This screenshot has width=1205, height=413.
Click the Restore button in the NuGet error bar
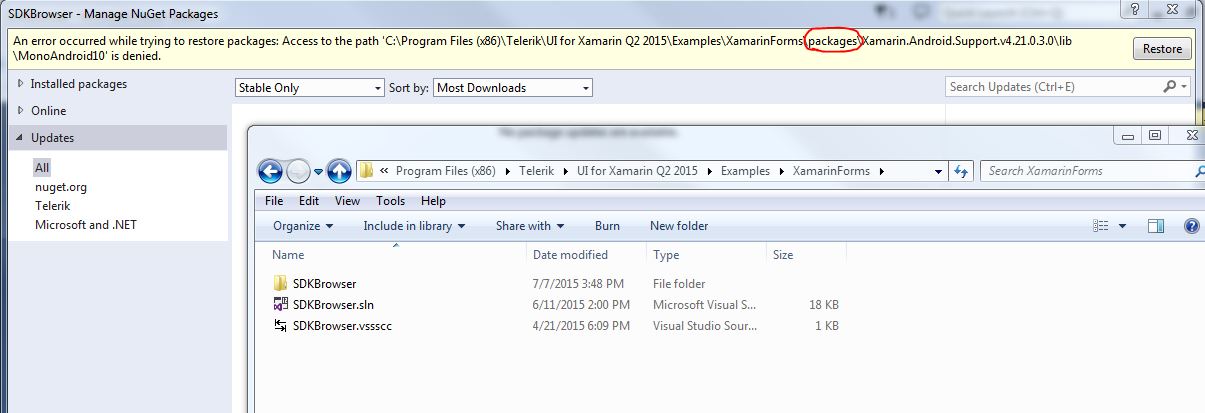tap(1162, 49)
